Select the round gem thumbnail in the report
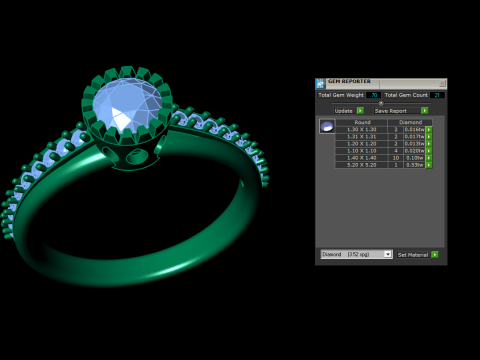 click(x=327, y=126)
